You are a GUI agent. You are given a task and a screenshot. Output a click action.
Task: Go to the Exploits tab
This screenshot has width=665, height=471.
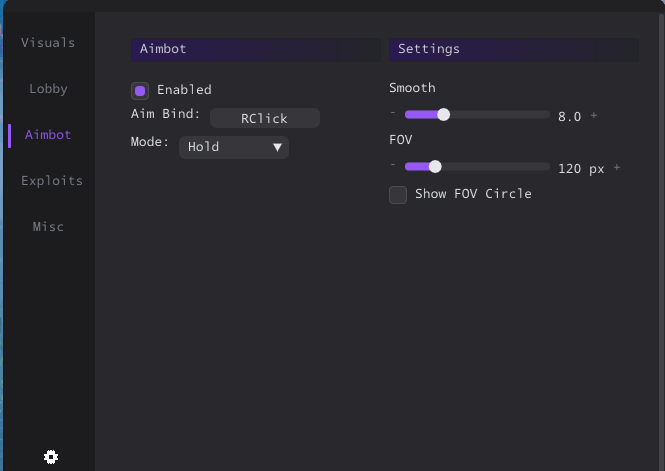click(52, 181)
